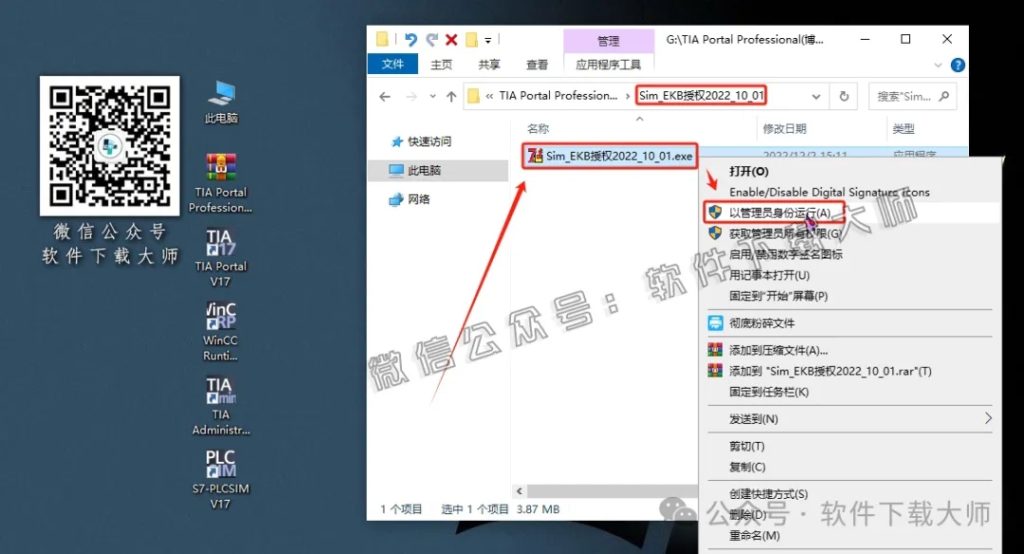The image size is (1024, 554).
Task: Open the 此电脑 desktop icon
Action: [x=221, y=102]
